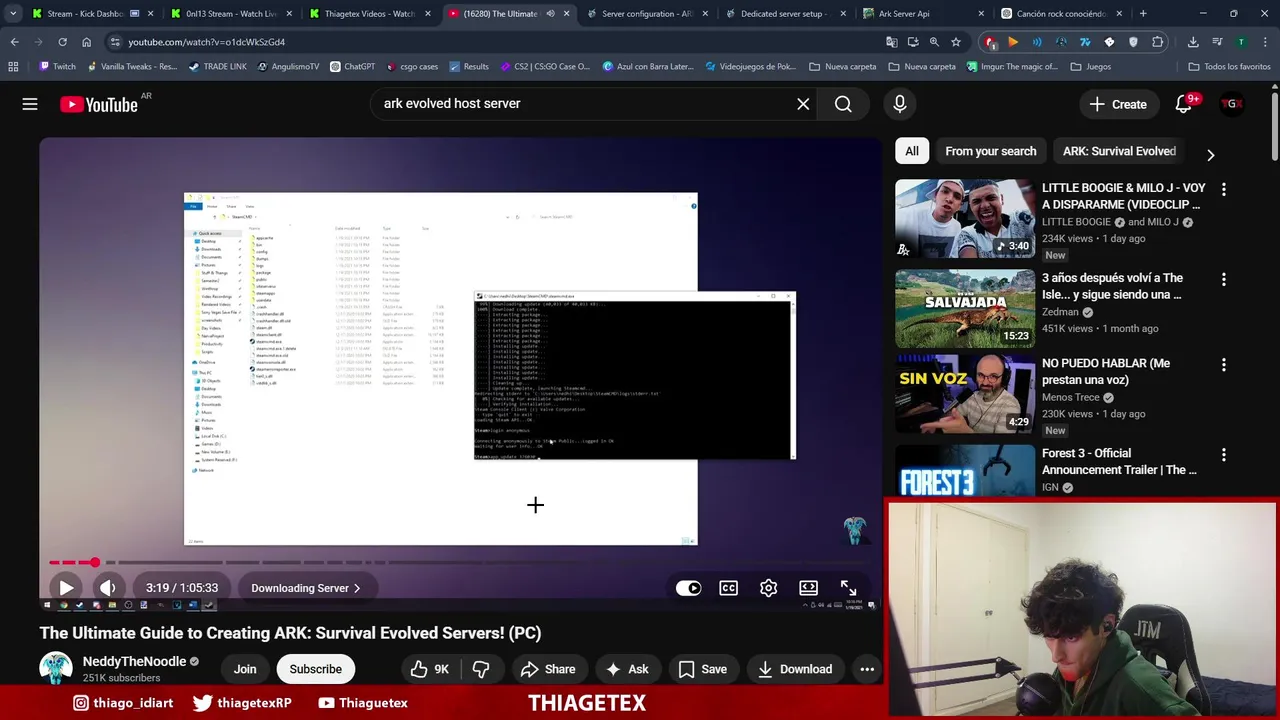Open YouTube notifications bell
1280x720 pixels.
[1184, 104]
